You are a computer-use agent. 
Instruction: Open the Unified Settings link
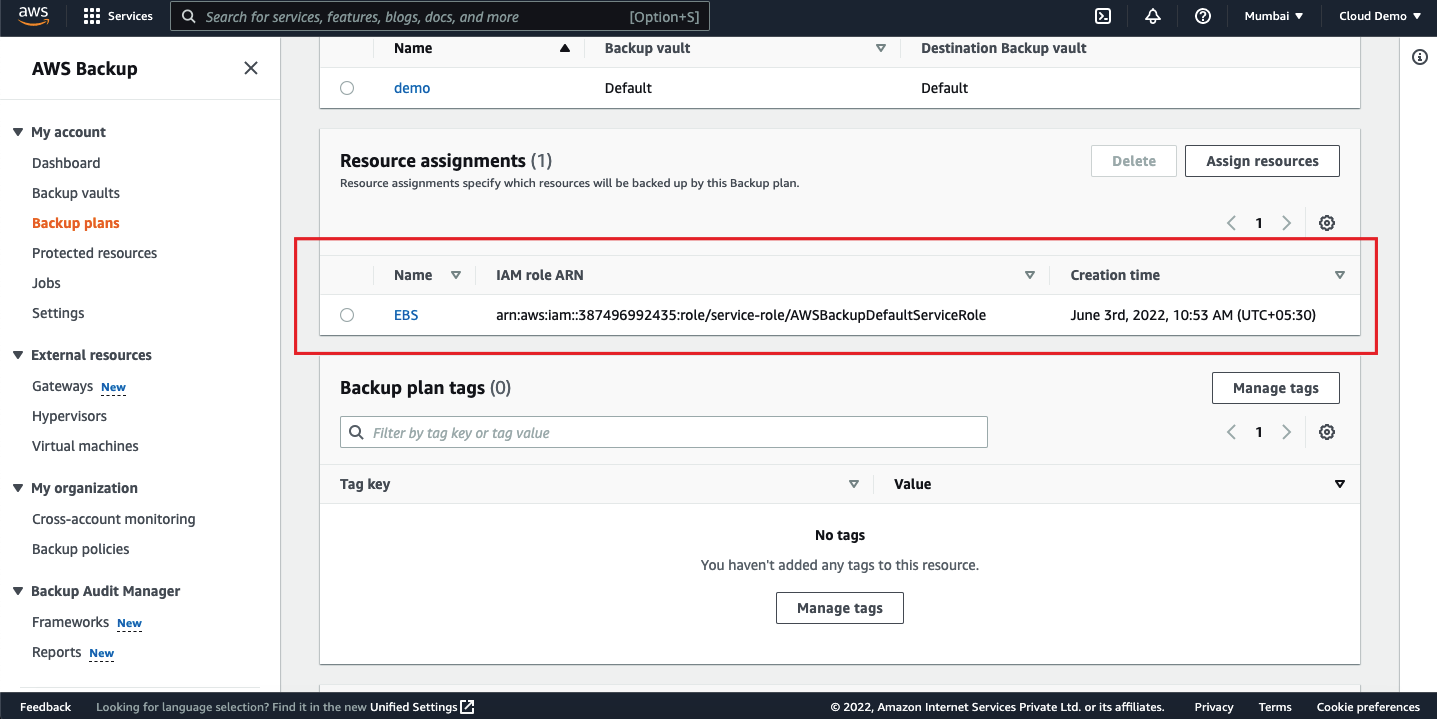pyautogui.click(x=422, y=707)
